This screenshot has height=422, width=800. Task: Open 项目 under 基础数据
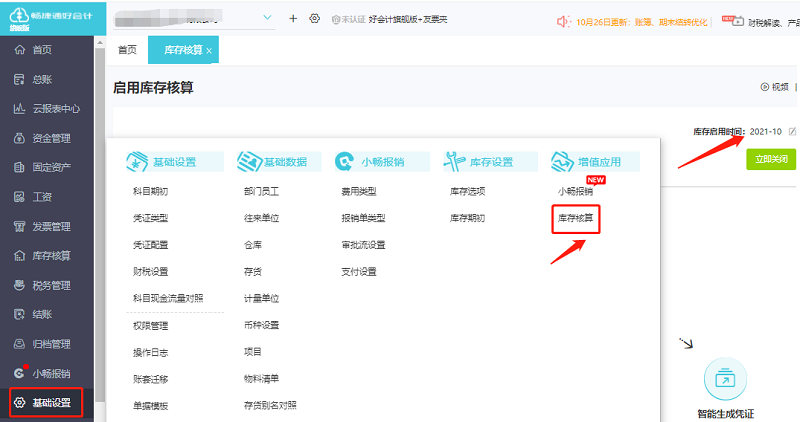point(253,352)
